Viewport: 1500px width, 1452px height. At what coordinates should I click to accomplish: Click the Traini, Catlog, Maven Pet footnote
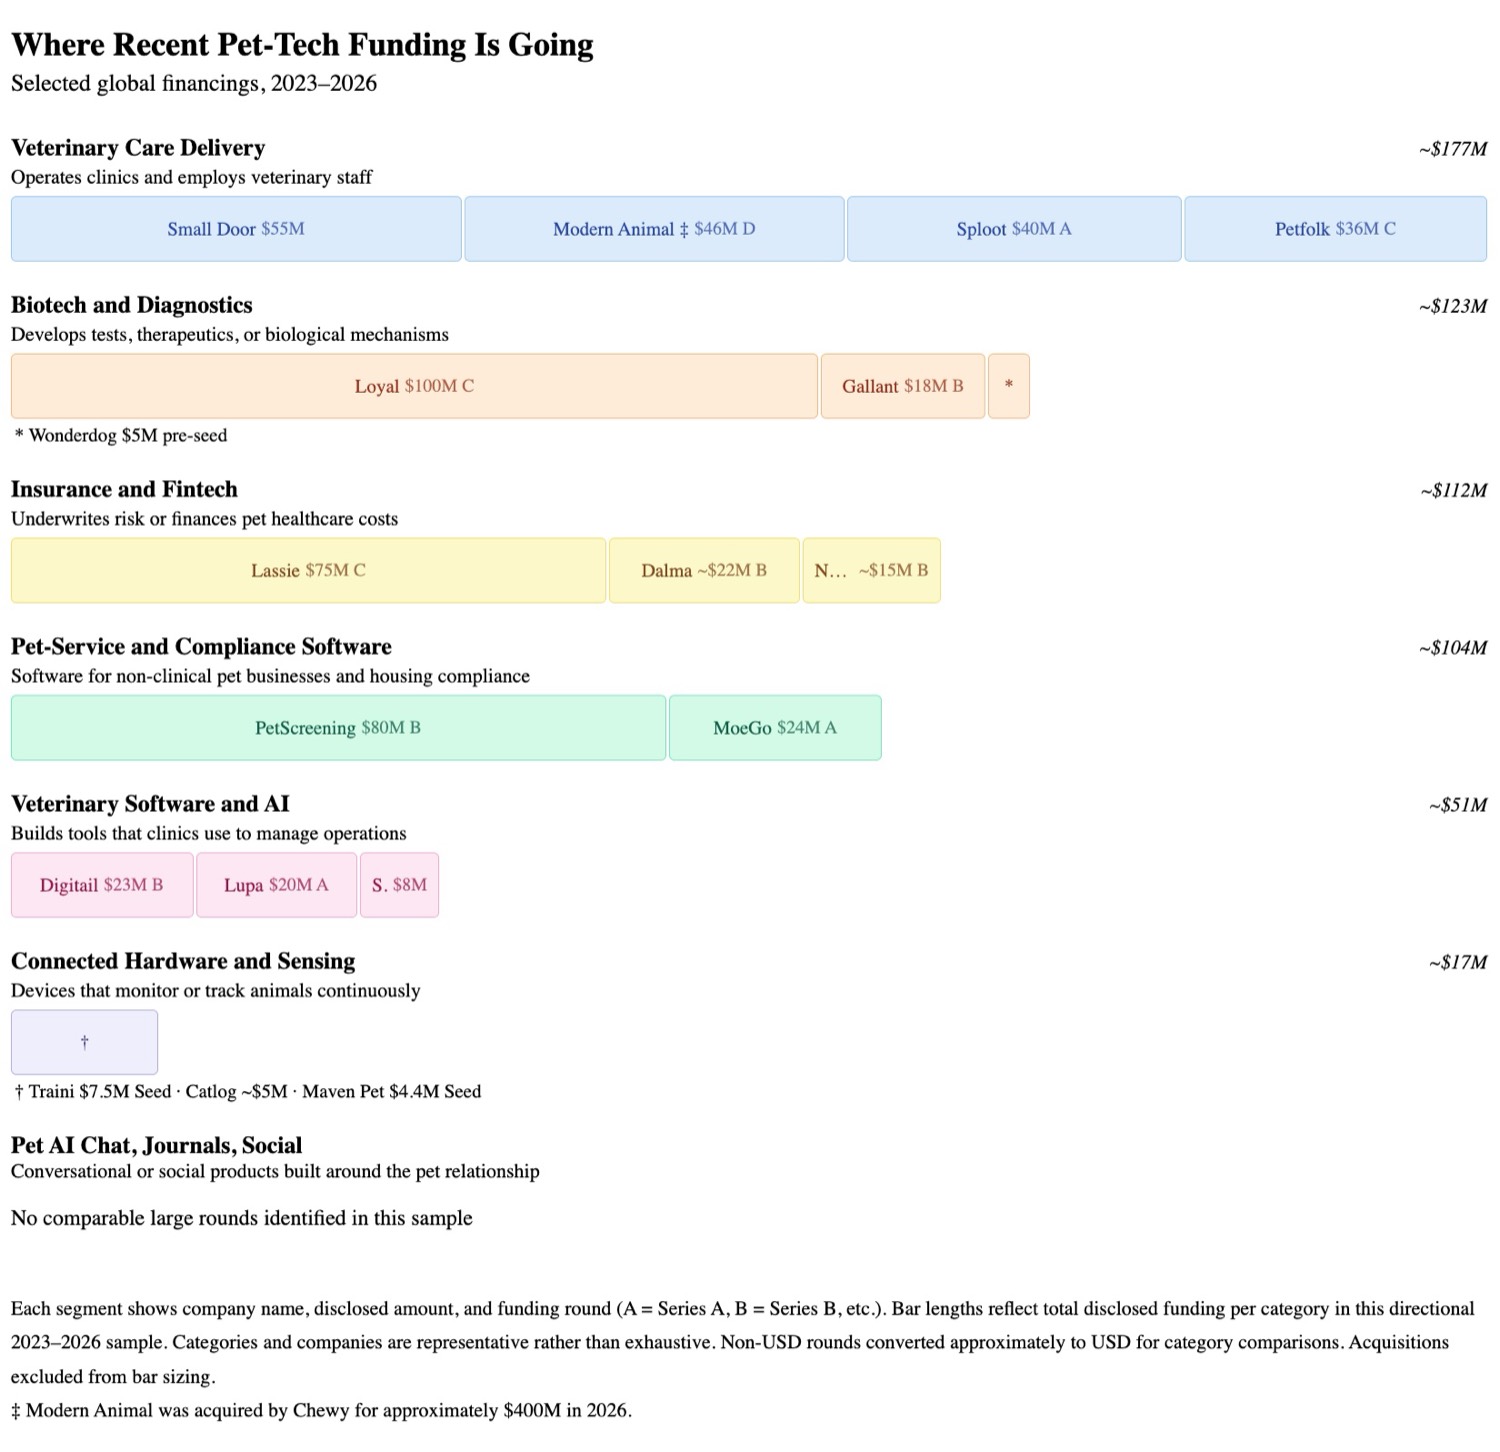click(248, 1091)
